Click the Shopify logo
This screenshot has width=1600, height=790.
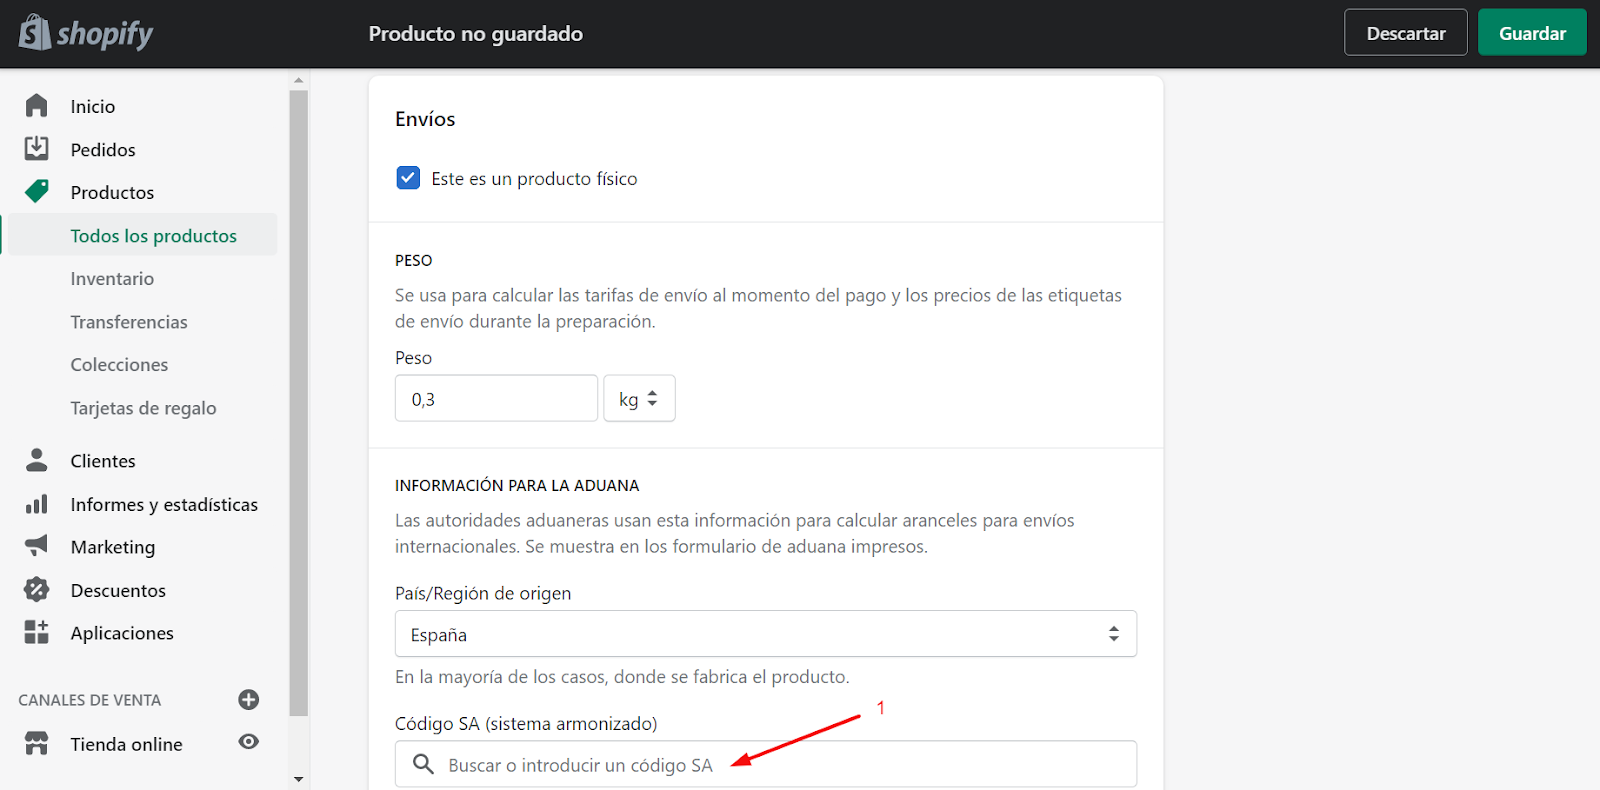[86, 33]
